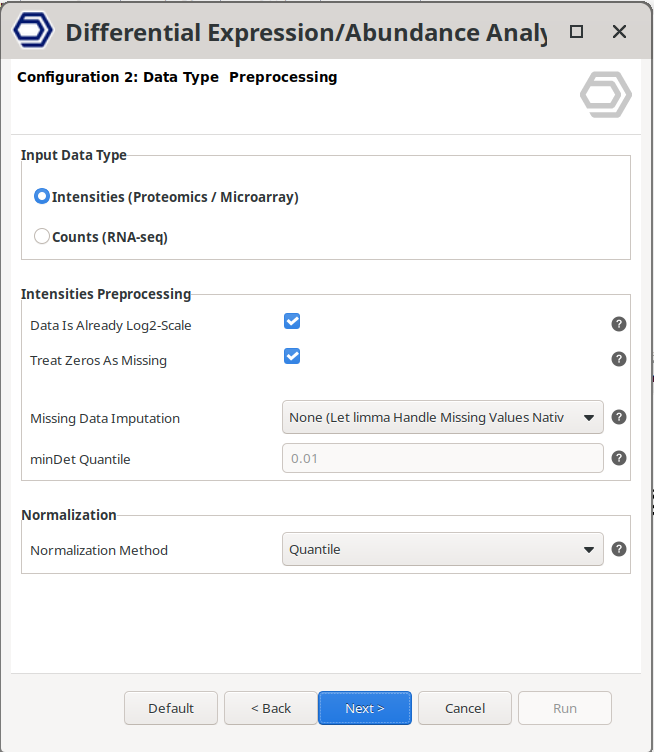The width and height of the screenshot is (654, 752).
Task: Select Intensities (Proteomics / Microarray) radio button
Action: point(42,196)
